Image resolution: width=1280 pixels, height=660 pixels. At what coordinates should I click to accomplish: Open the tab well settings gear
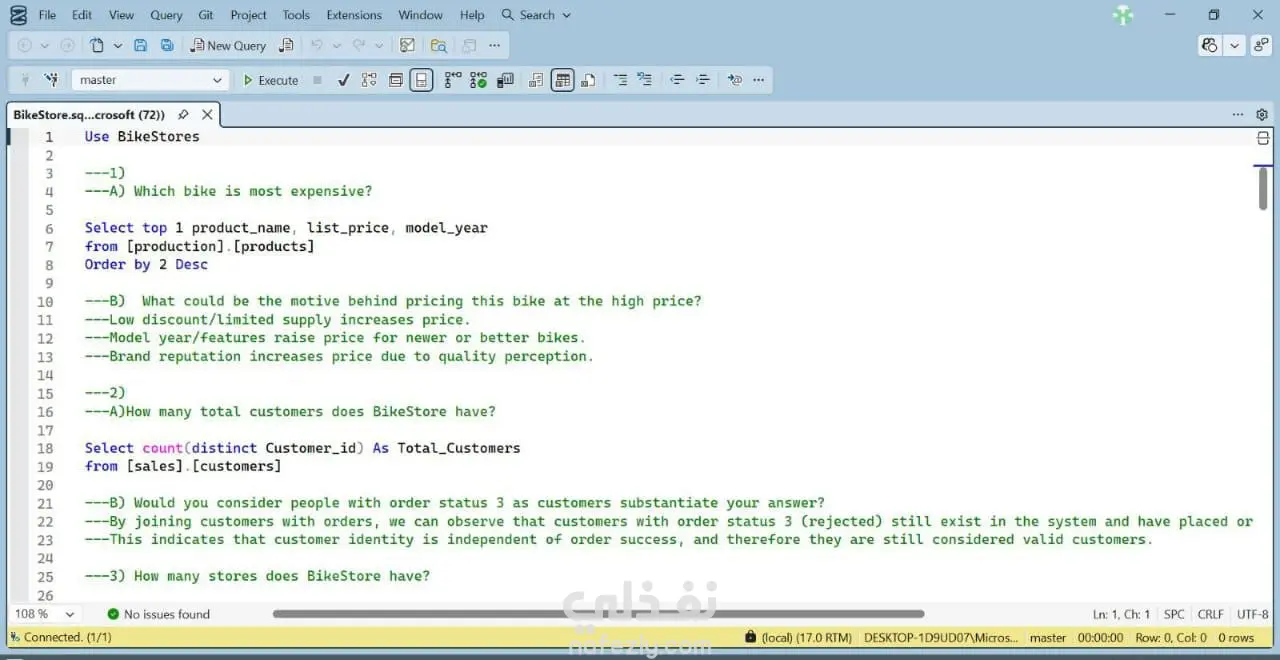(x=1262, y=115)
